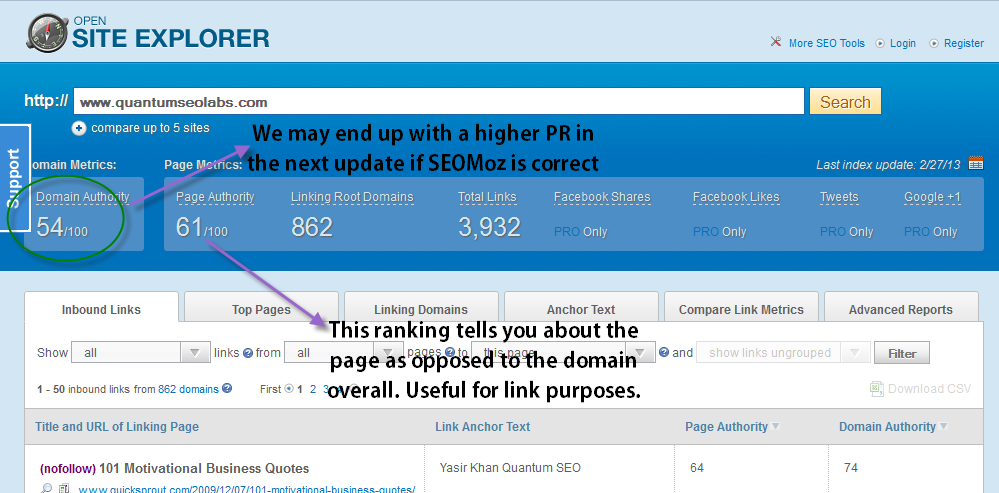999x493 pixels.
Task: Click the tools icon beside More SEO Tools
Action: coord(775,43)
